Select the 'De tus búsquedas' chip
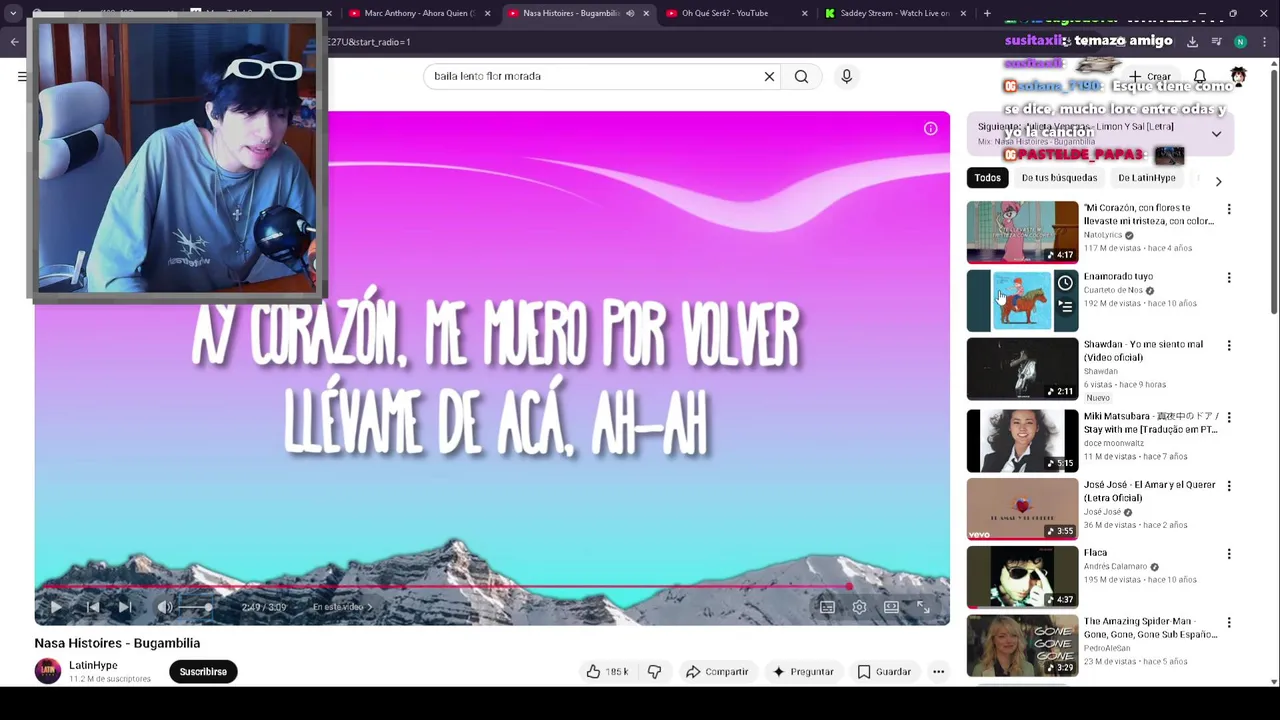1280x720 pixels. click(1059, 178)
